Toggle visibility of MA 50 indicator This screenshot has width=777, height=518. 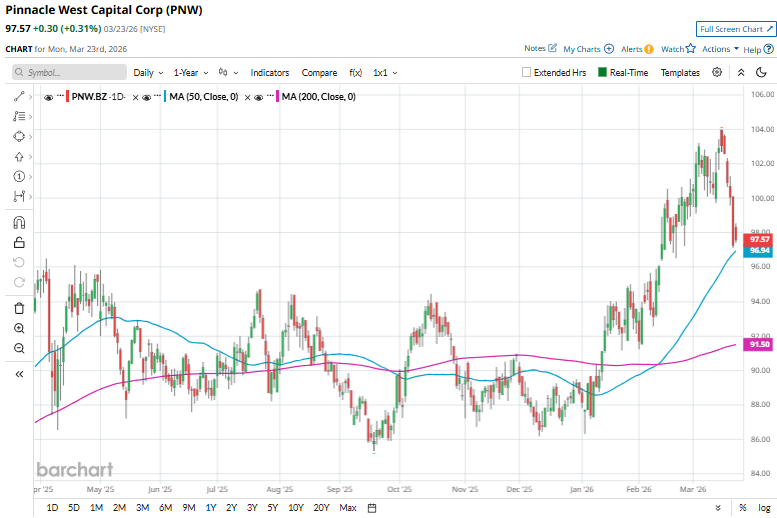point(146,98)
